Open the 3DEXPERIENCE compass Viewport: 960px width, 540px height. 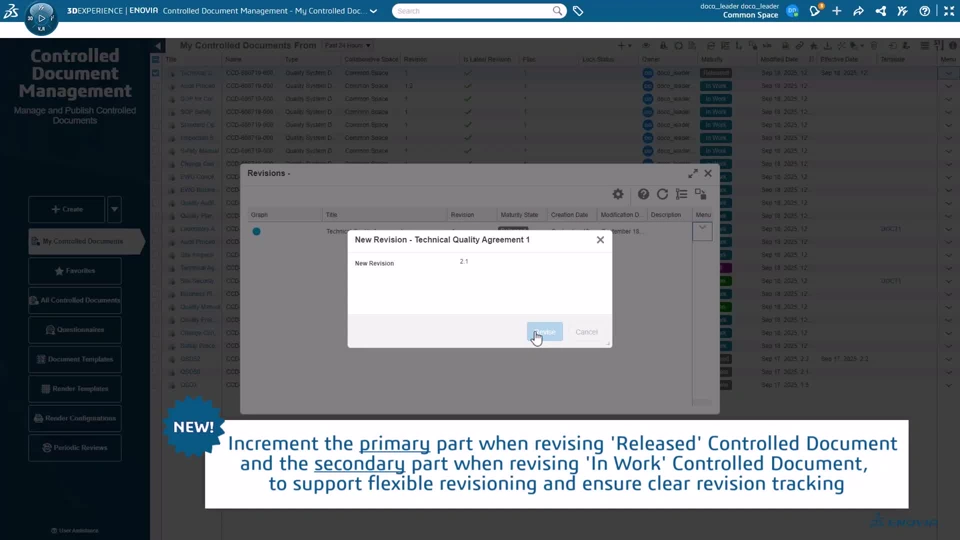click(x=41, y=17)
